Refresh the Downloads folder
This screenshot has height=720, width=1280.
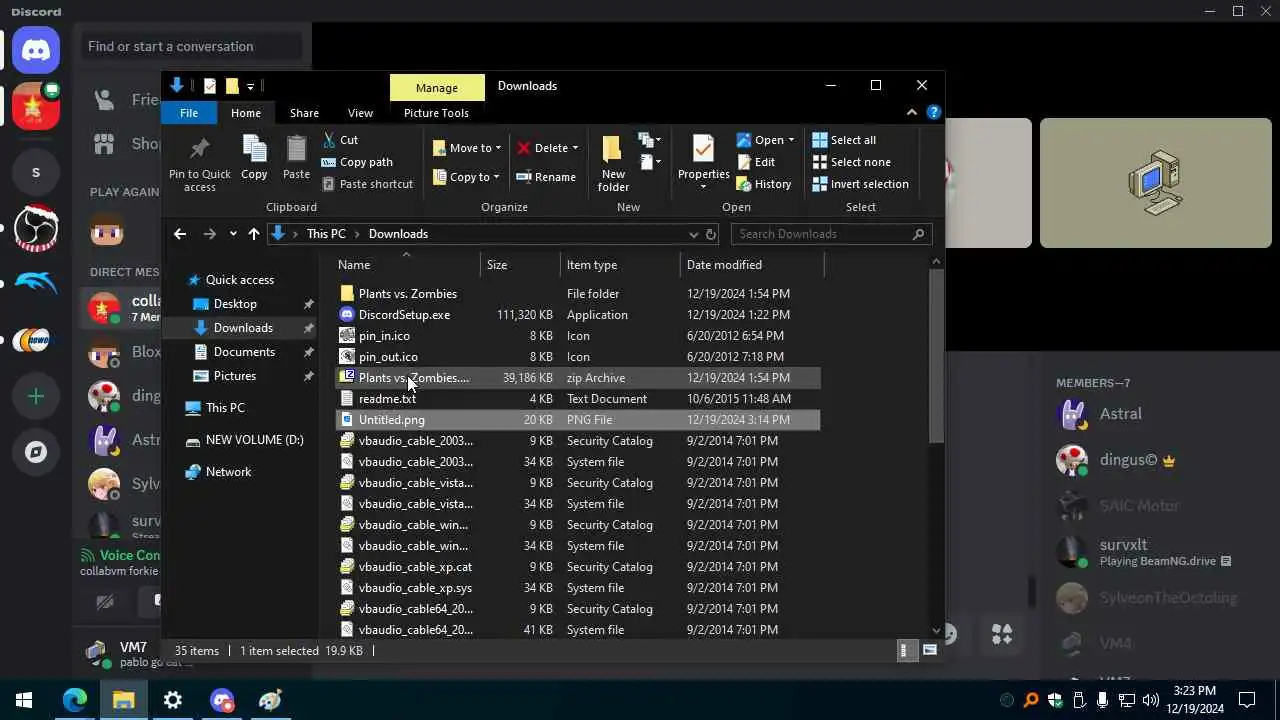click(x=711, y=234)
